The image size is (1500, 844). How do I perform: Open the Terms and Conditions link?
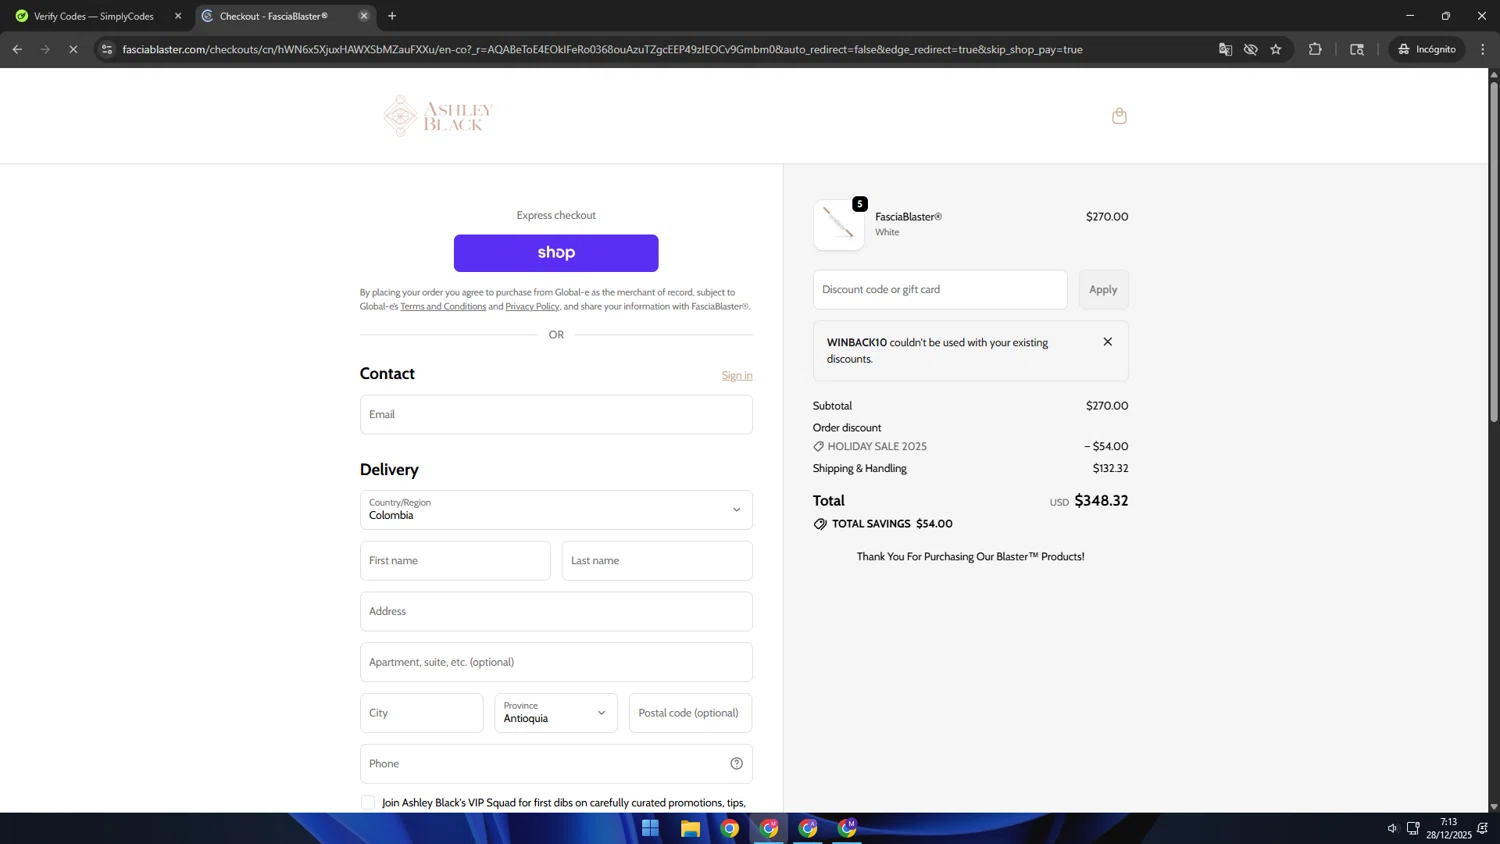point(443,307)
